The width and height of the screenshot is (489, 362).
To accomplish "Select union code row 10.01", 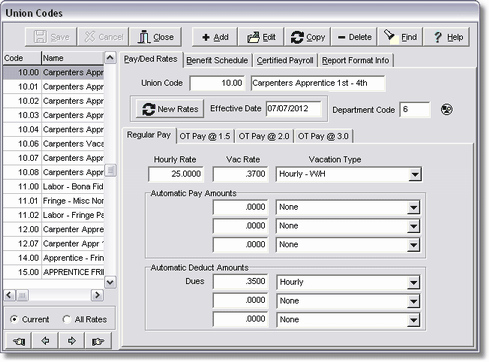I will coord(54,87).
